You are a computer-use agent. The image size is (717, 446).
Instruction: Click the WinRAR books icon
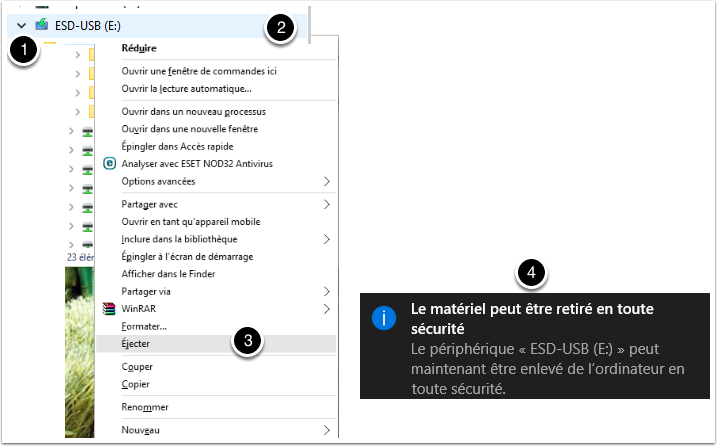click(111, 309)
